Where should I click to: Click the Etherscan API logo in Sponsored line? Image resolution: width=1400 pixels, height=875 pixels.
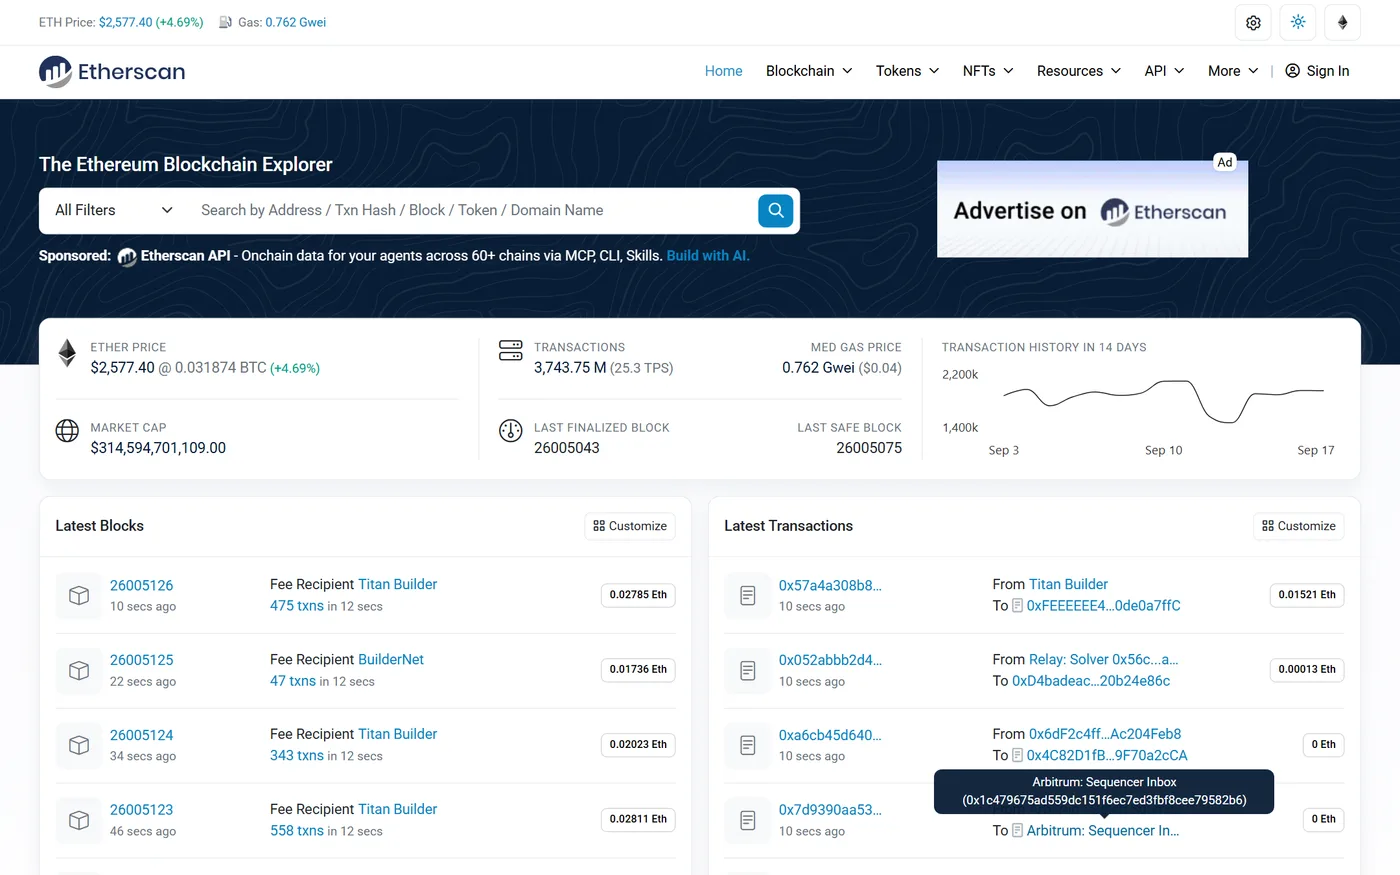coord(127,257)
